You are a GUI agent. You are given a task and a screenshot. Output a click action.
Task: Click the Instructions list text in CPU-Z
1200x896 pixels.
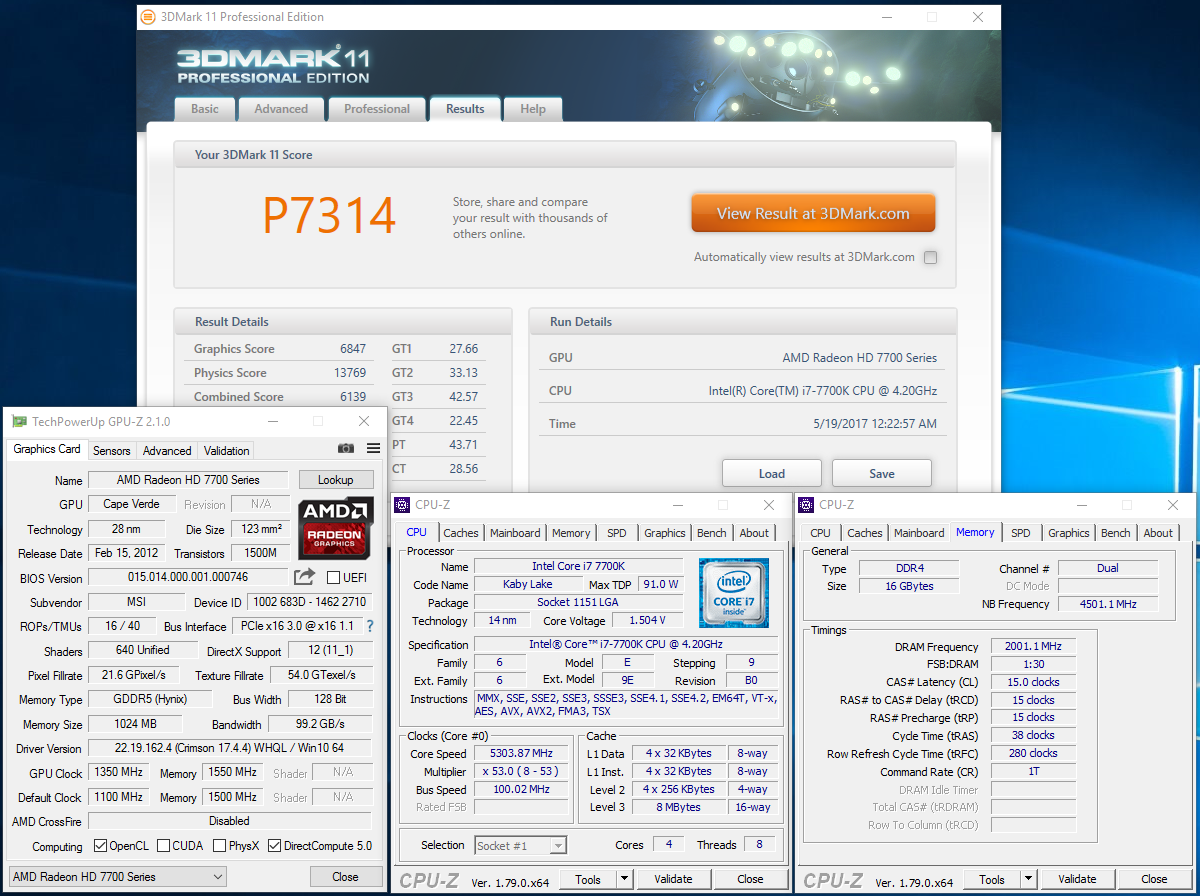(x=626, y=705)
